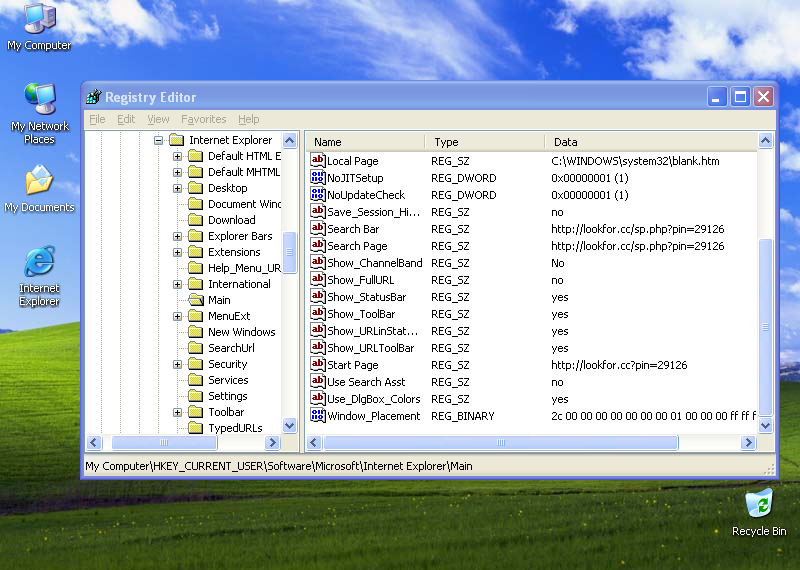Click the Download folder icon
Image resolution: width=800 pixels, height=570 pixels.
195,220
